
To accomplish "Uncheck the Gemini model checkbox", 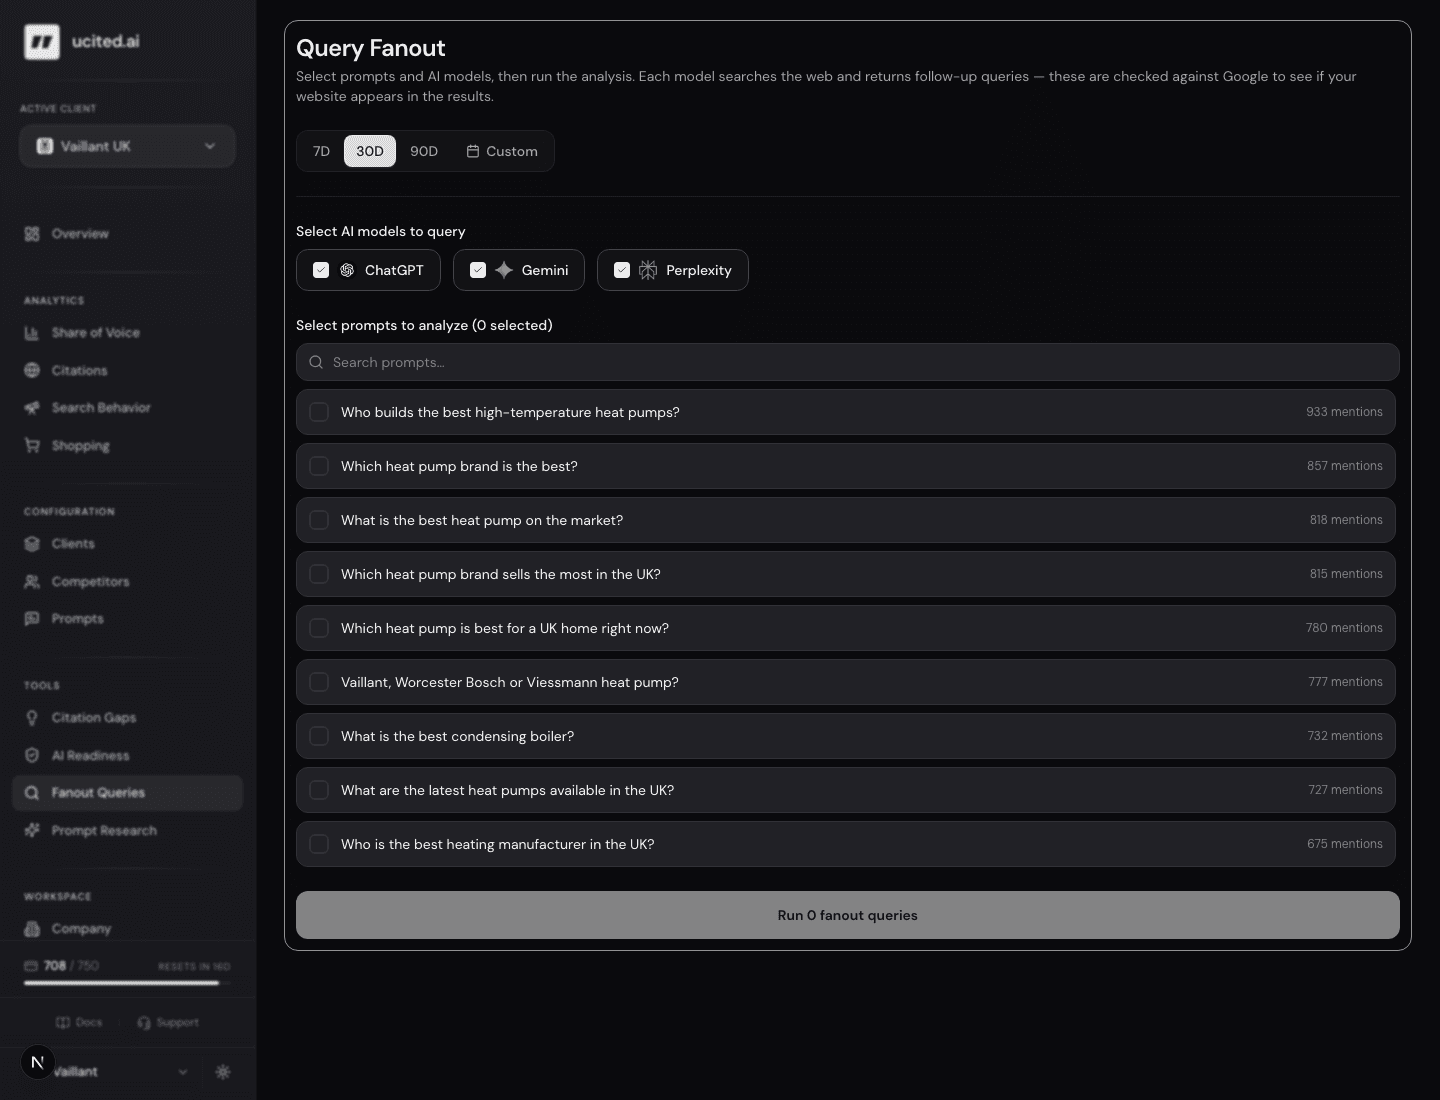I will 478,270.
